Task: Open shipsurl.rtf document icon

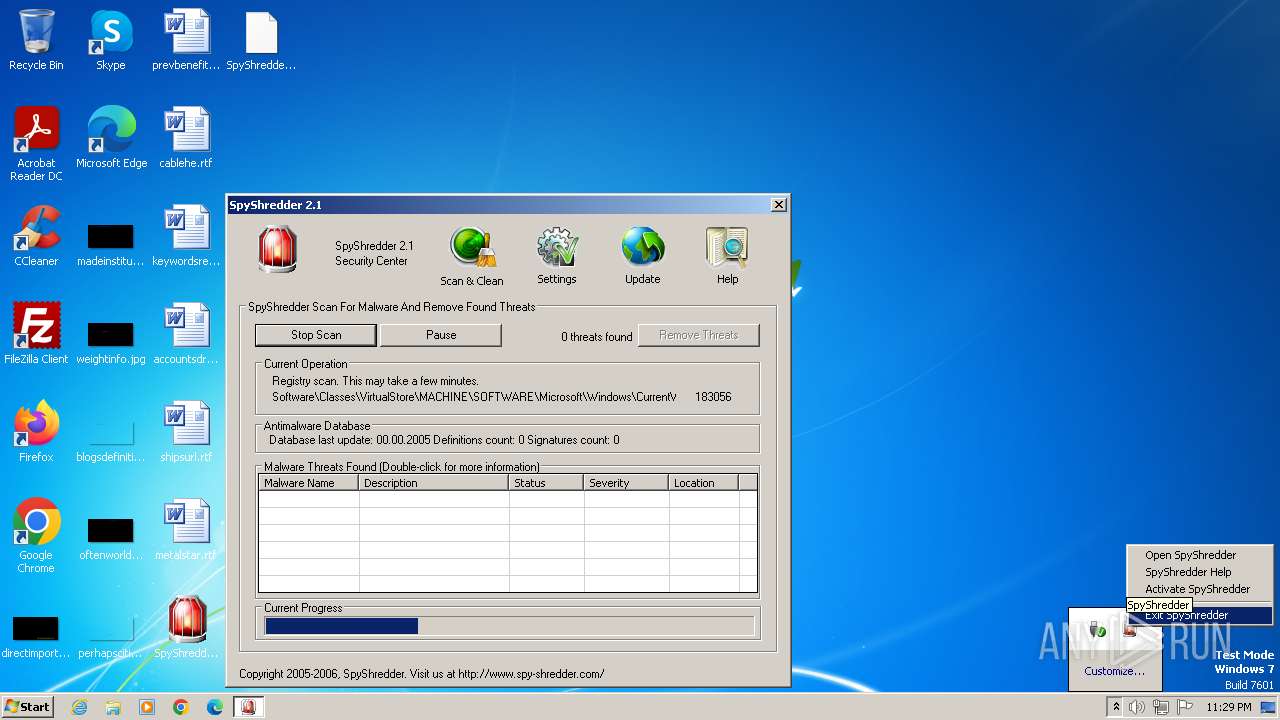Action: click(186, 432)
